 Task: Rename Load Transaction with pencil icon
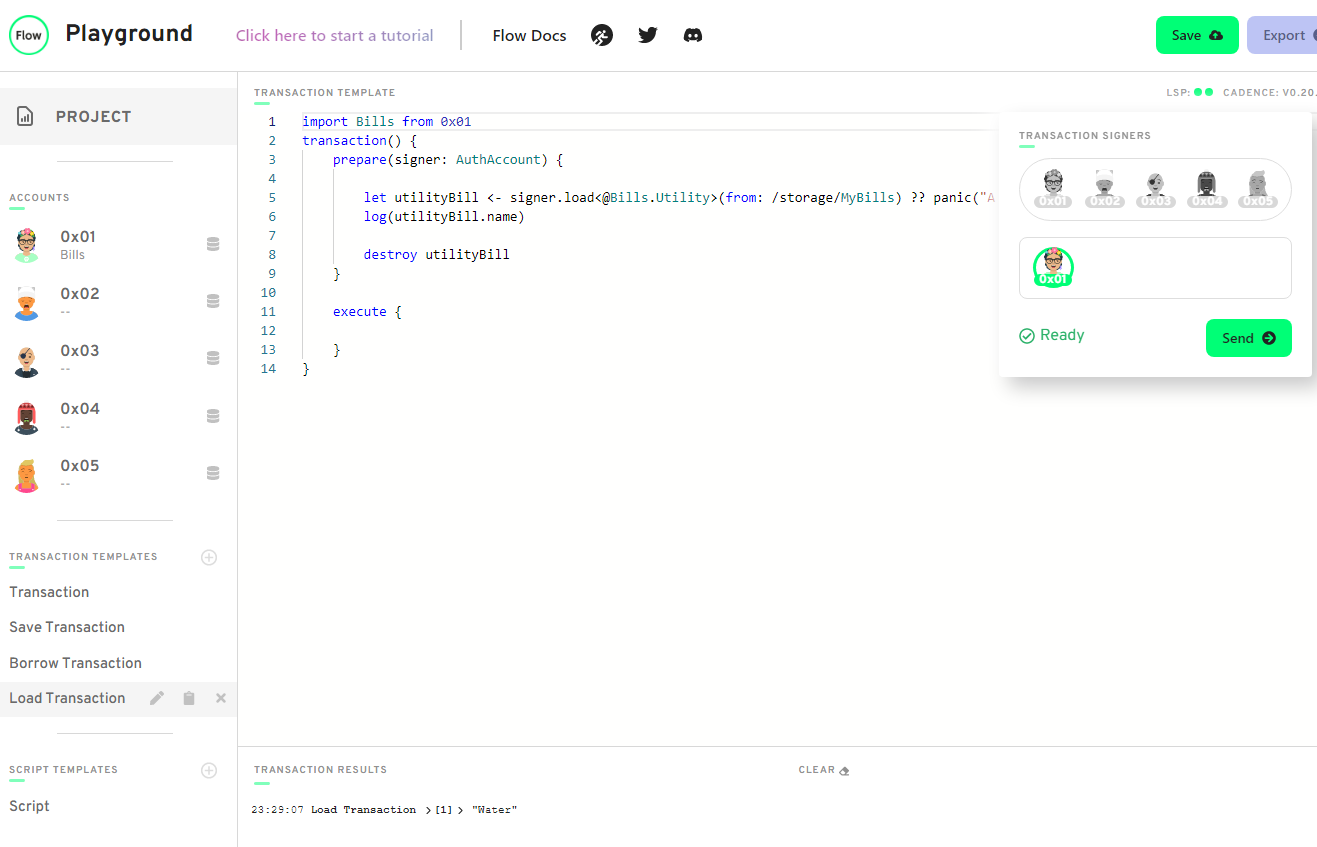tap(157, 698)
